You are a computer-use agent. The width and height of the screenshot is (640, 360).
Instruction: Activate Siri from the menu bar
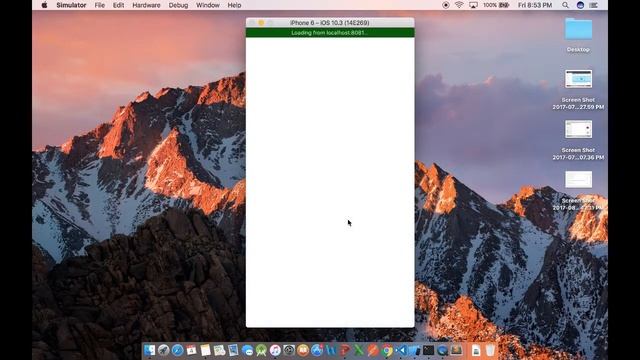point(580,5)
